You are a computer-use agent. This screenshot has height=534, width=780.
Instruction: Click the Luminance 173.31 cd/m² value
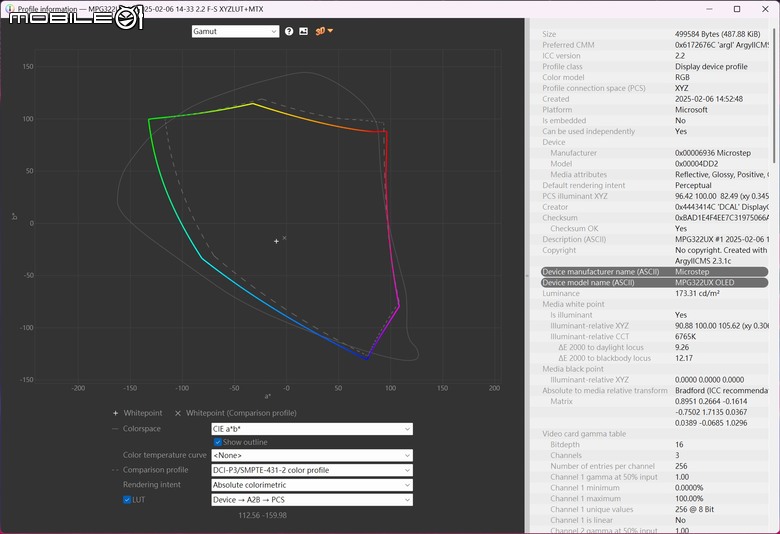[x=697, y=294]
